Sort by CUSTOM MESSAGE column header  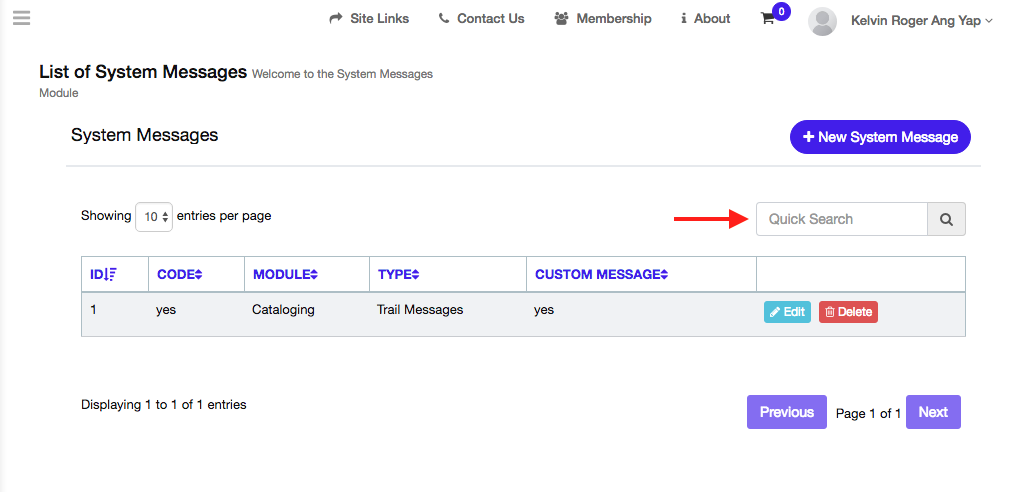601,274
